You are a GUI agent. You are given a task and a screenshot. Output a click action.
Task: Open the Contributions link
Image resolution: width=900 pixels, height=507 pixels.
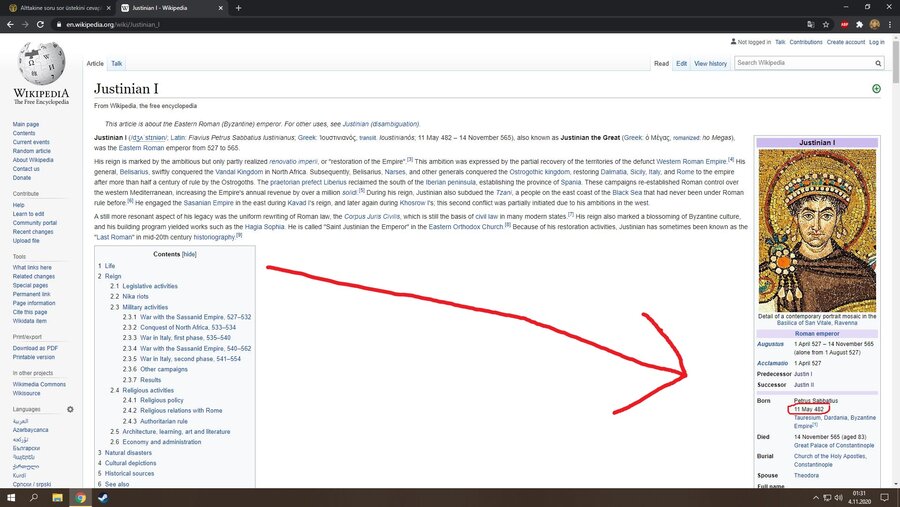805,42
